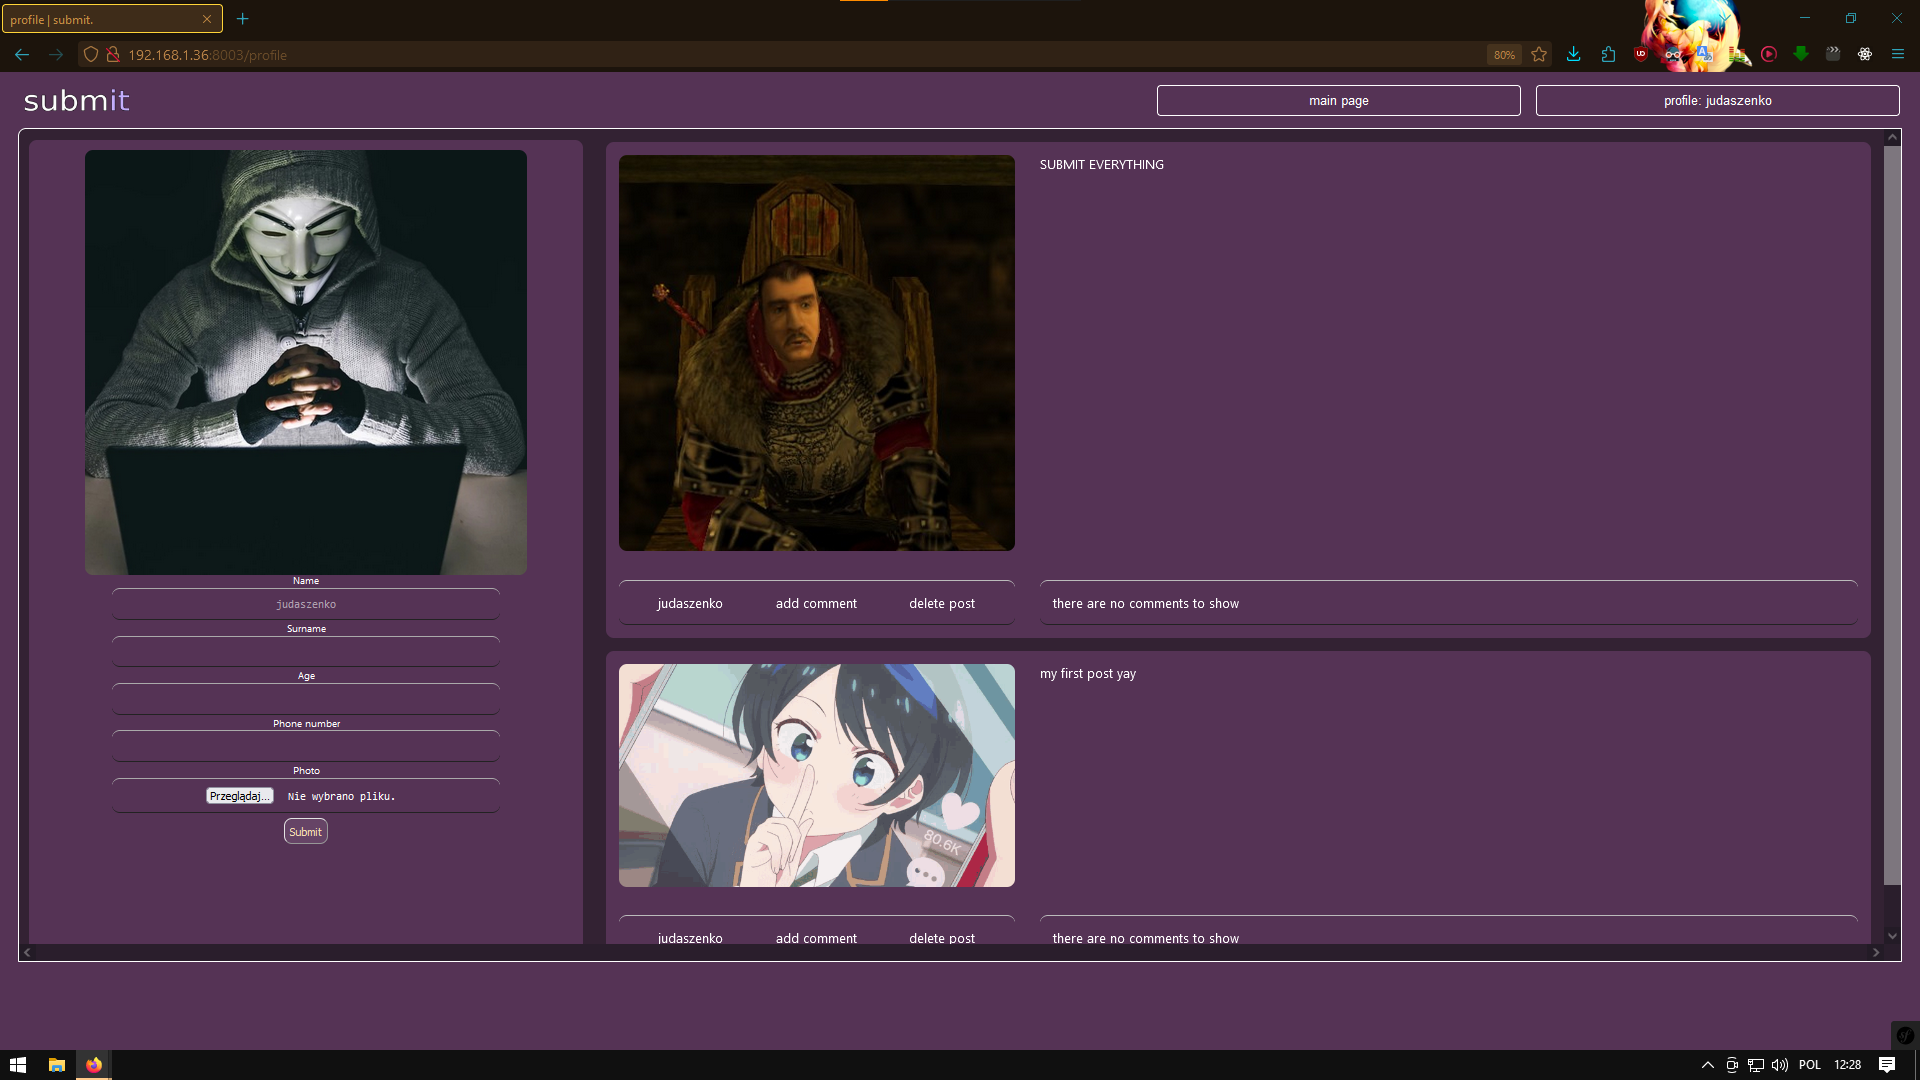The height and width of the screenshot is (1080, 1920).
Task: Click the clapperboard extension icon
Action: [1833, 55]
